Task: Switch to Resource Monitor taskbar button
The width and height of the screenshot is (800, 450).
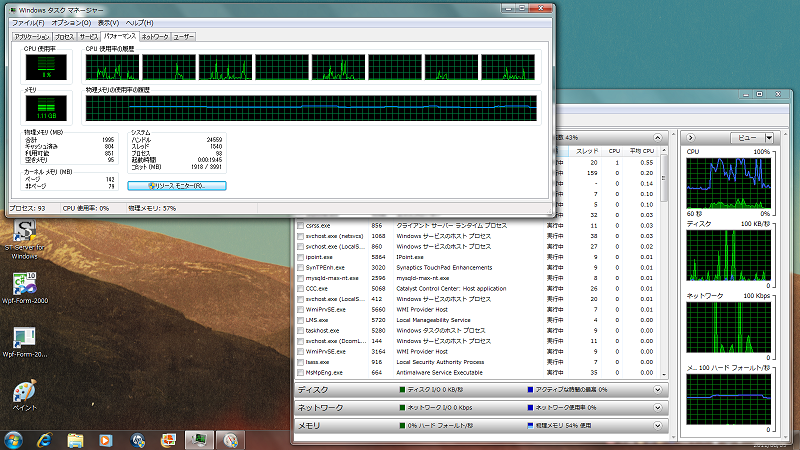Action: coord(231,440)
